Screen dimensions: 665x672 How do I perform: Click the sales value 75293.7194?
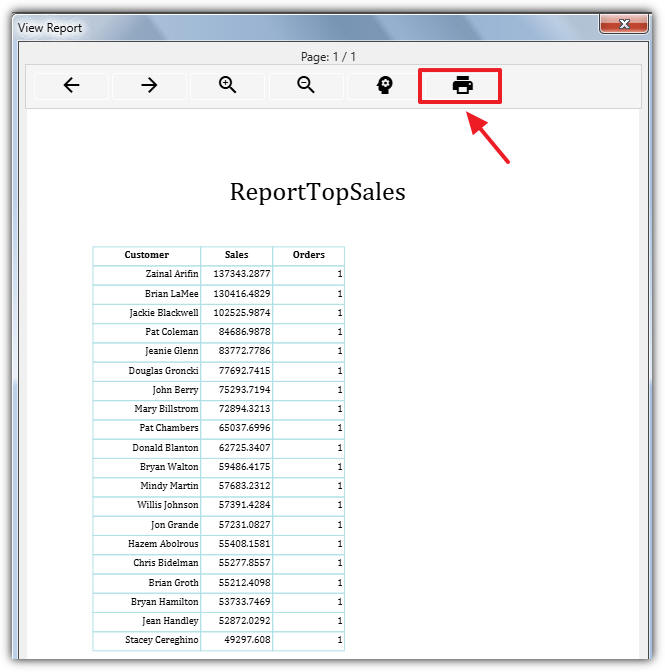(x=244, y=390)
